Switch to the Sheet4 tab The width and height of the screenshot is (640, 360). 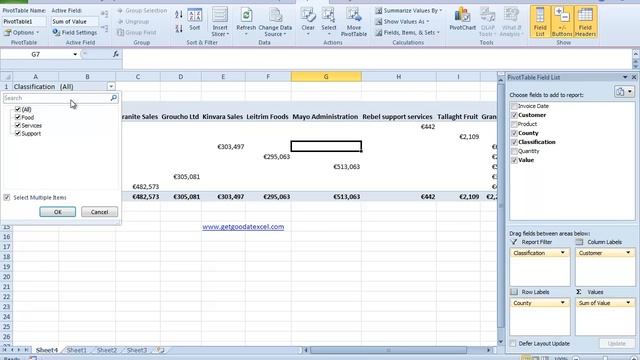47,350
